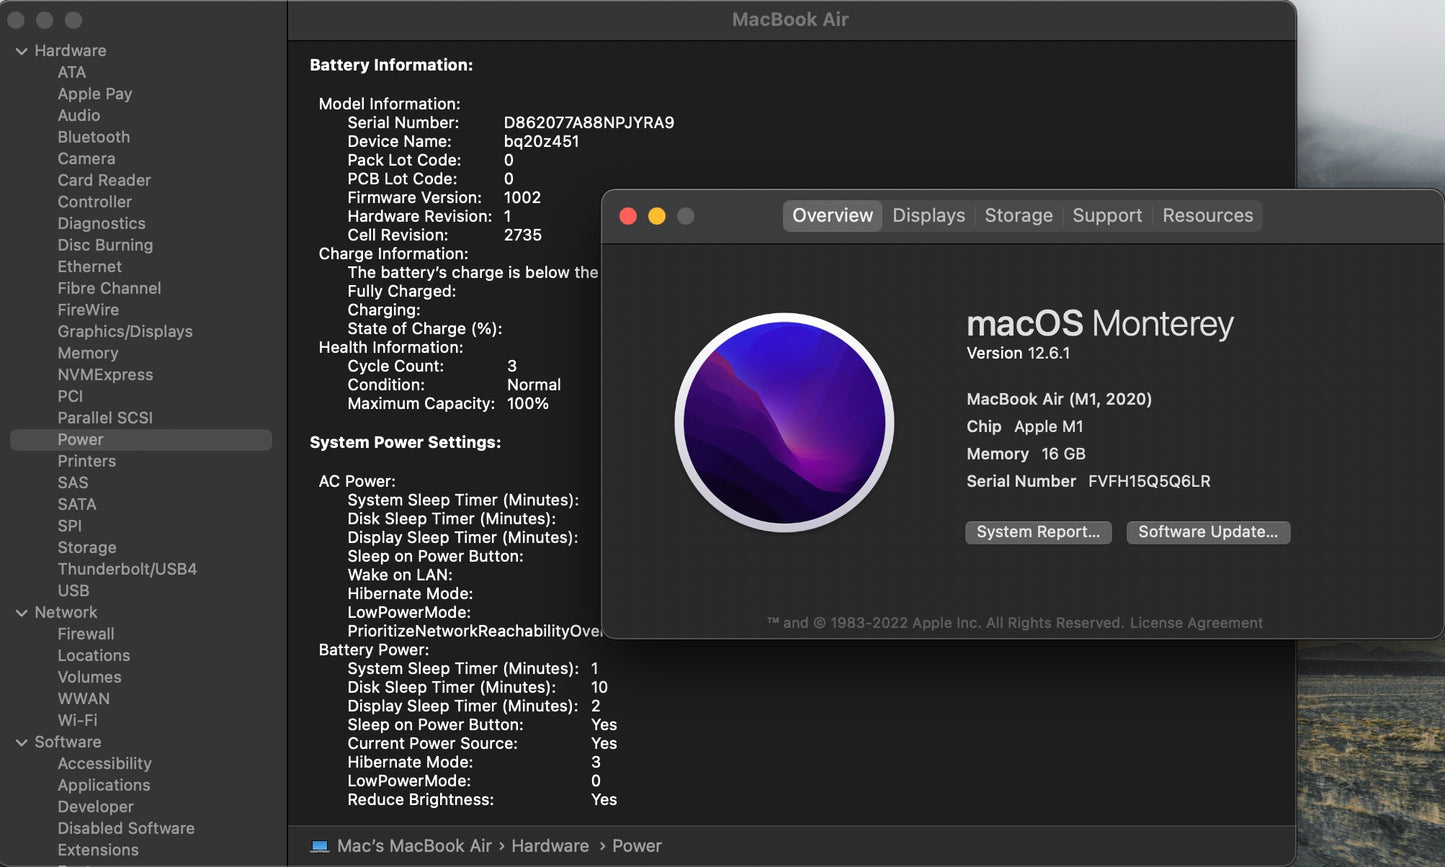This screenshot has width=1445, height=867.
Task: Go to the Resources tab
Action: click(x=1207, y=216)
